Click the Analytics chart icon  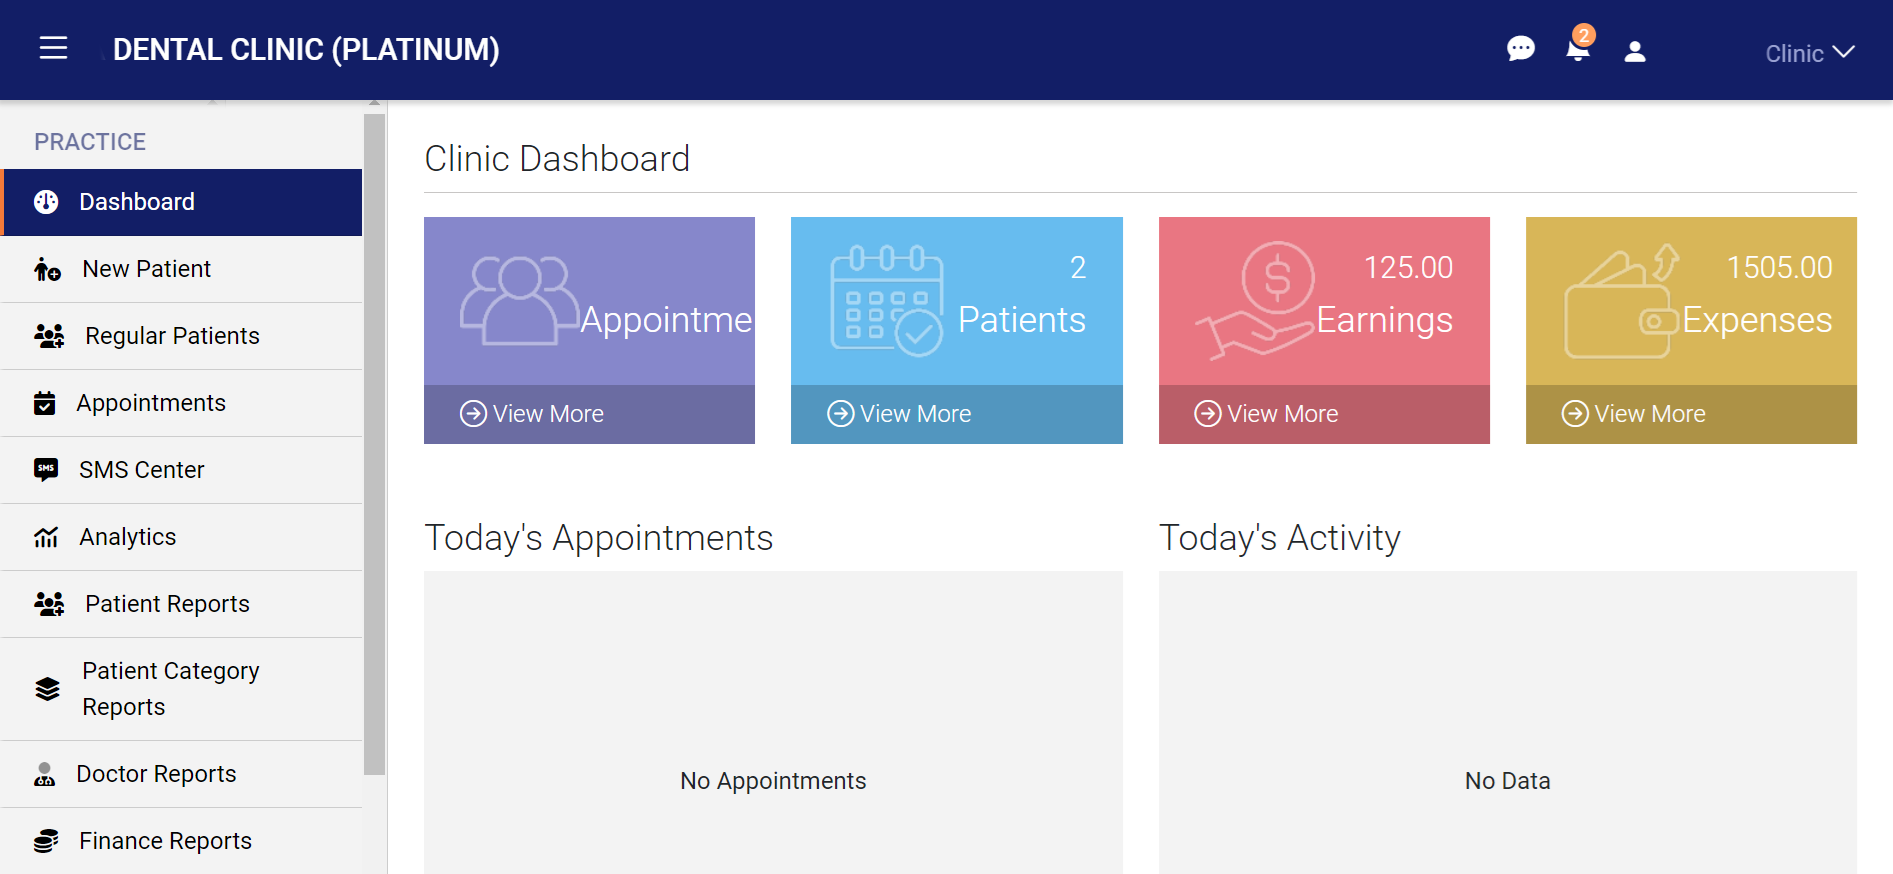pos(46,537)
